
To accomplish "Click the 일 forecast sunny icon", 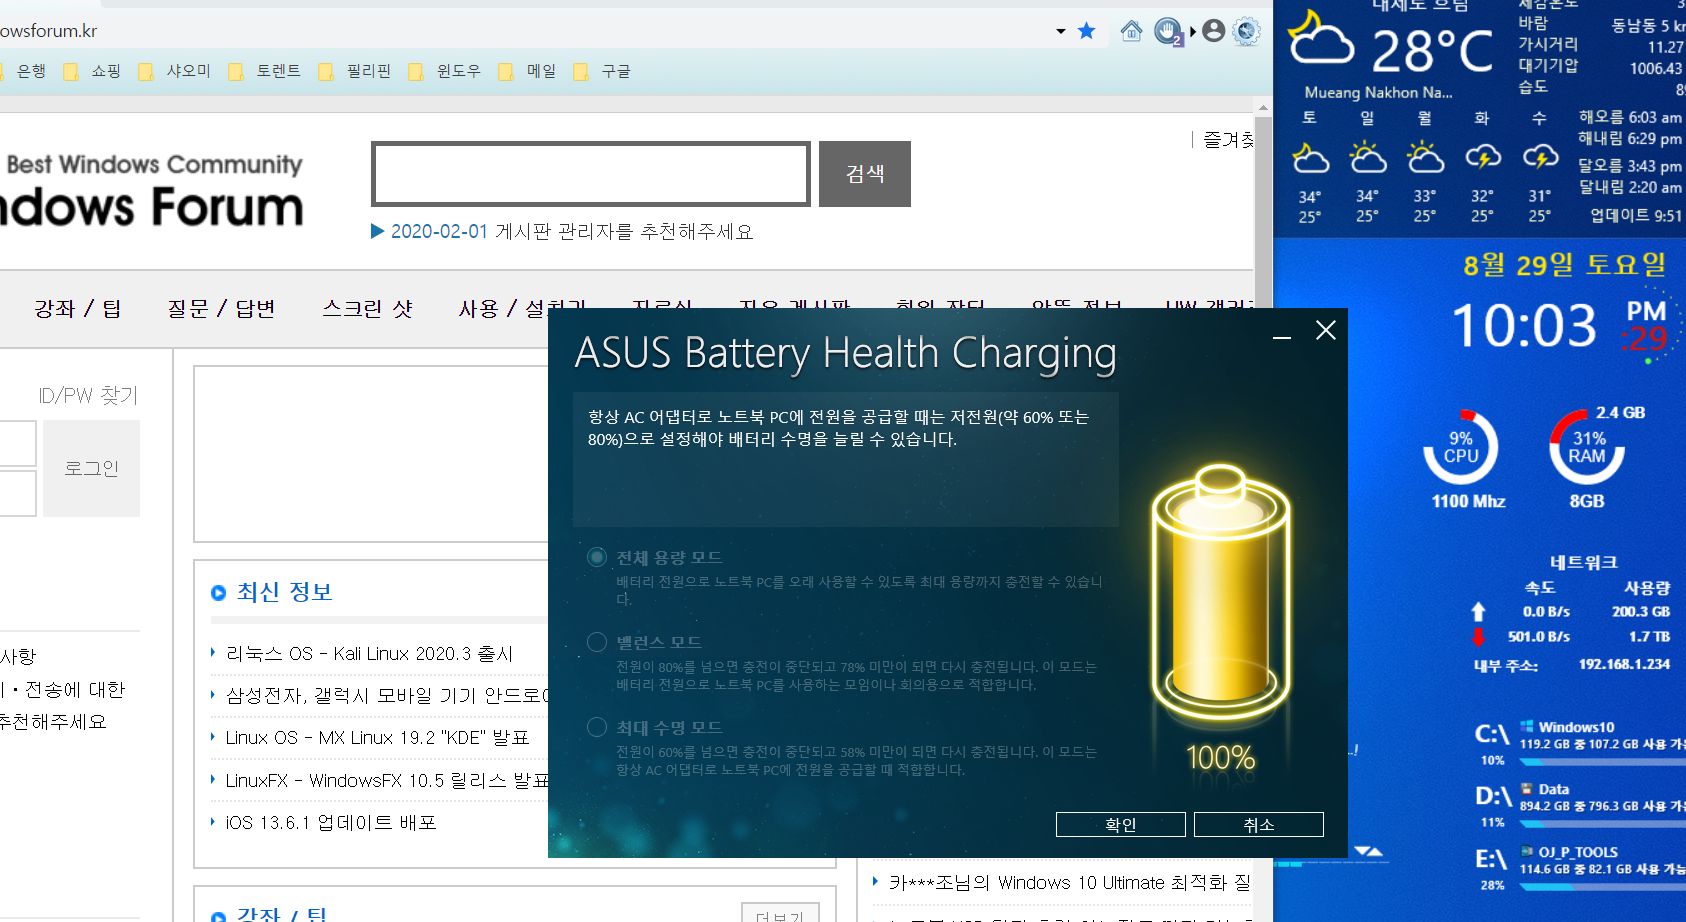I will pyautogui.click(x=1367, y=158).
